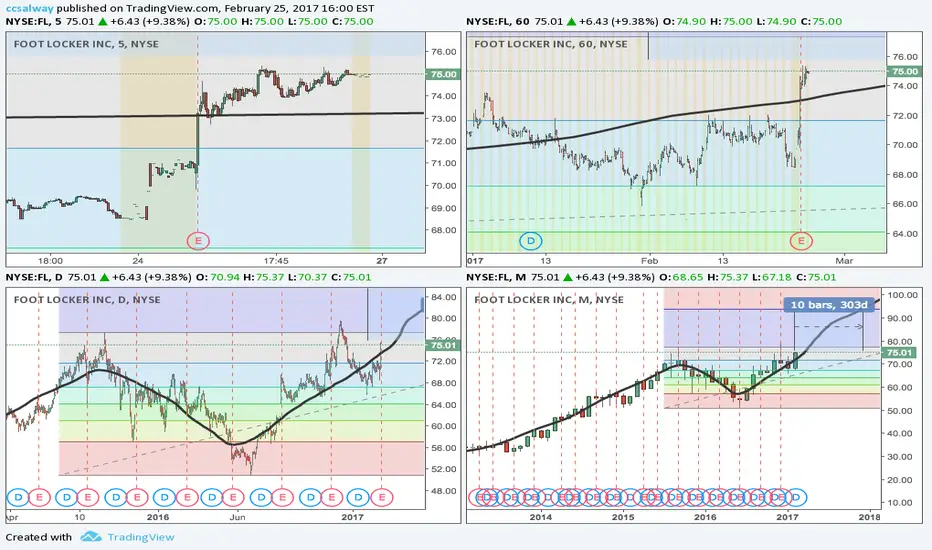Click the '10 bars, 303d' measurement label
Screen dimensions: 932x550
click(x=829, y=304)
